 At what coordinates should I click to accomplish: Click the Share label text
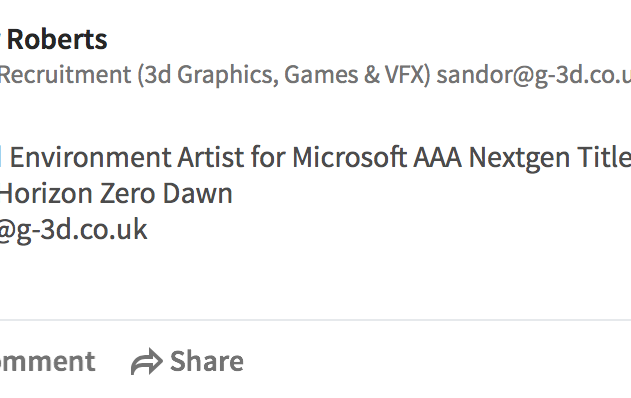click(x=207, y=361)
